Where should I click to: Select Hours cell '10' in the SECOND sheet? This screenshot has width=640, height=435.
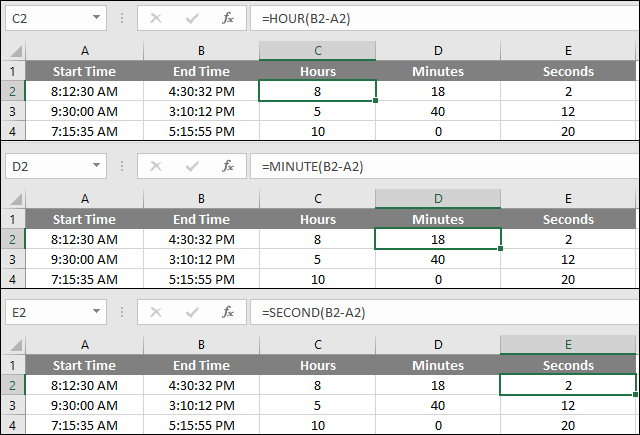pos(318,426)
